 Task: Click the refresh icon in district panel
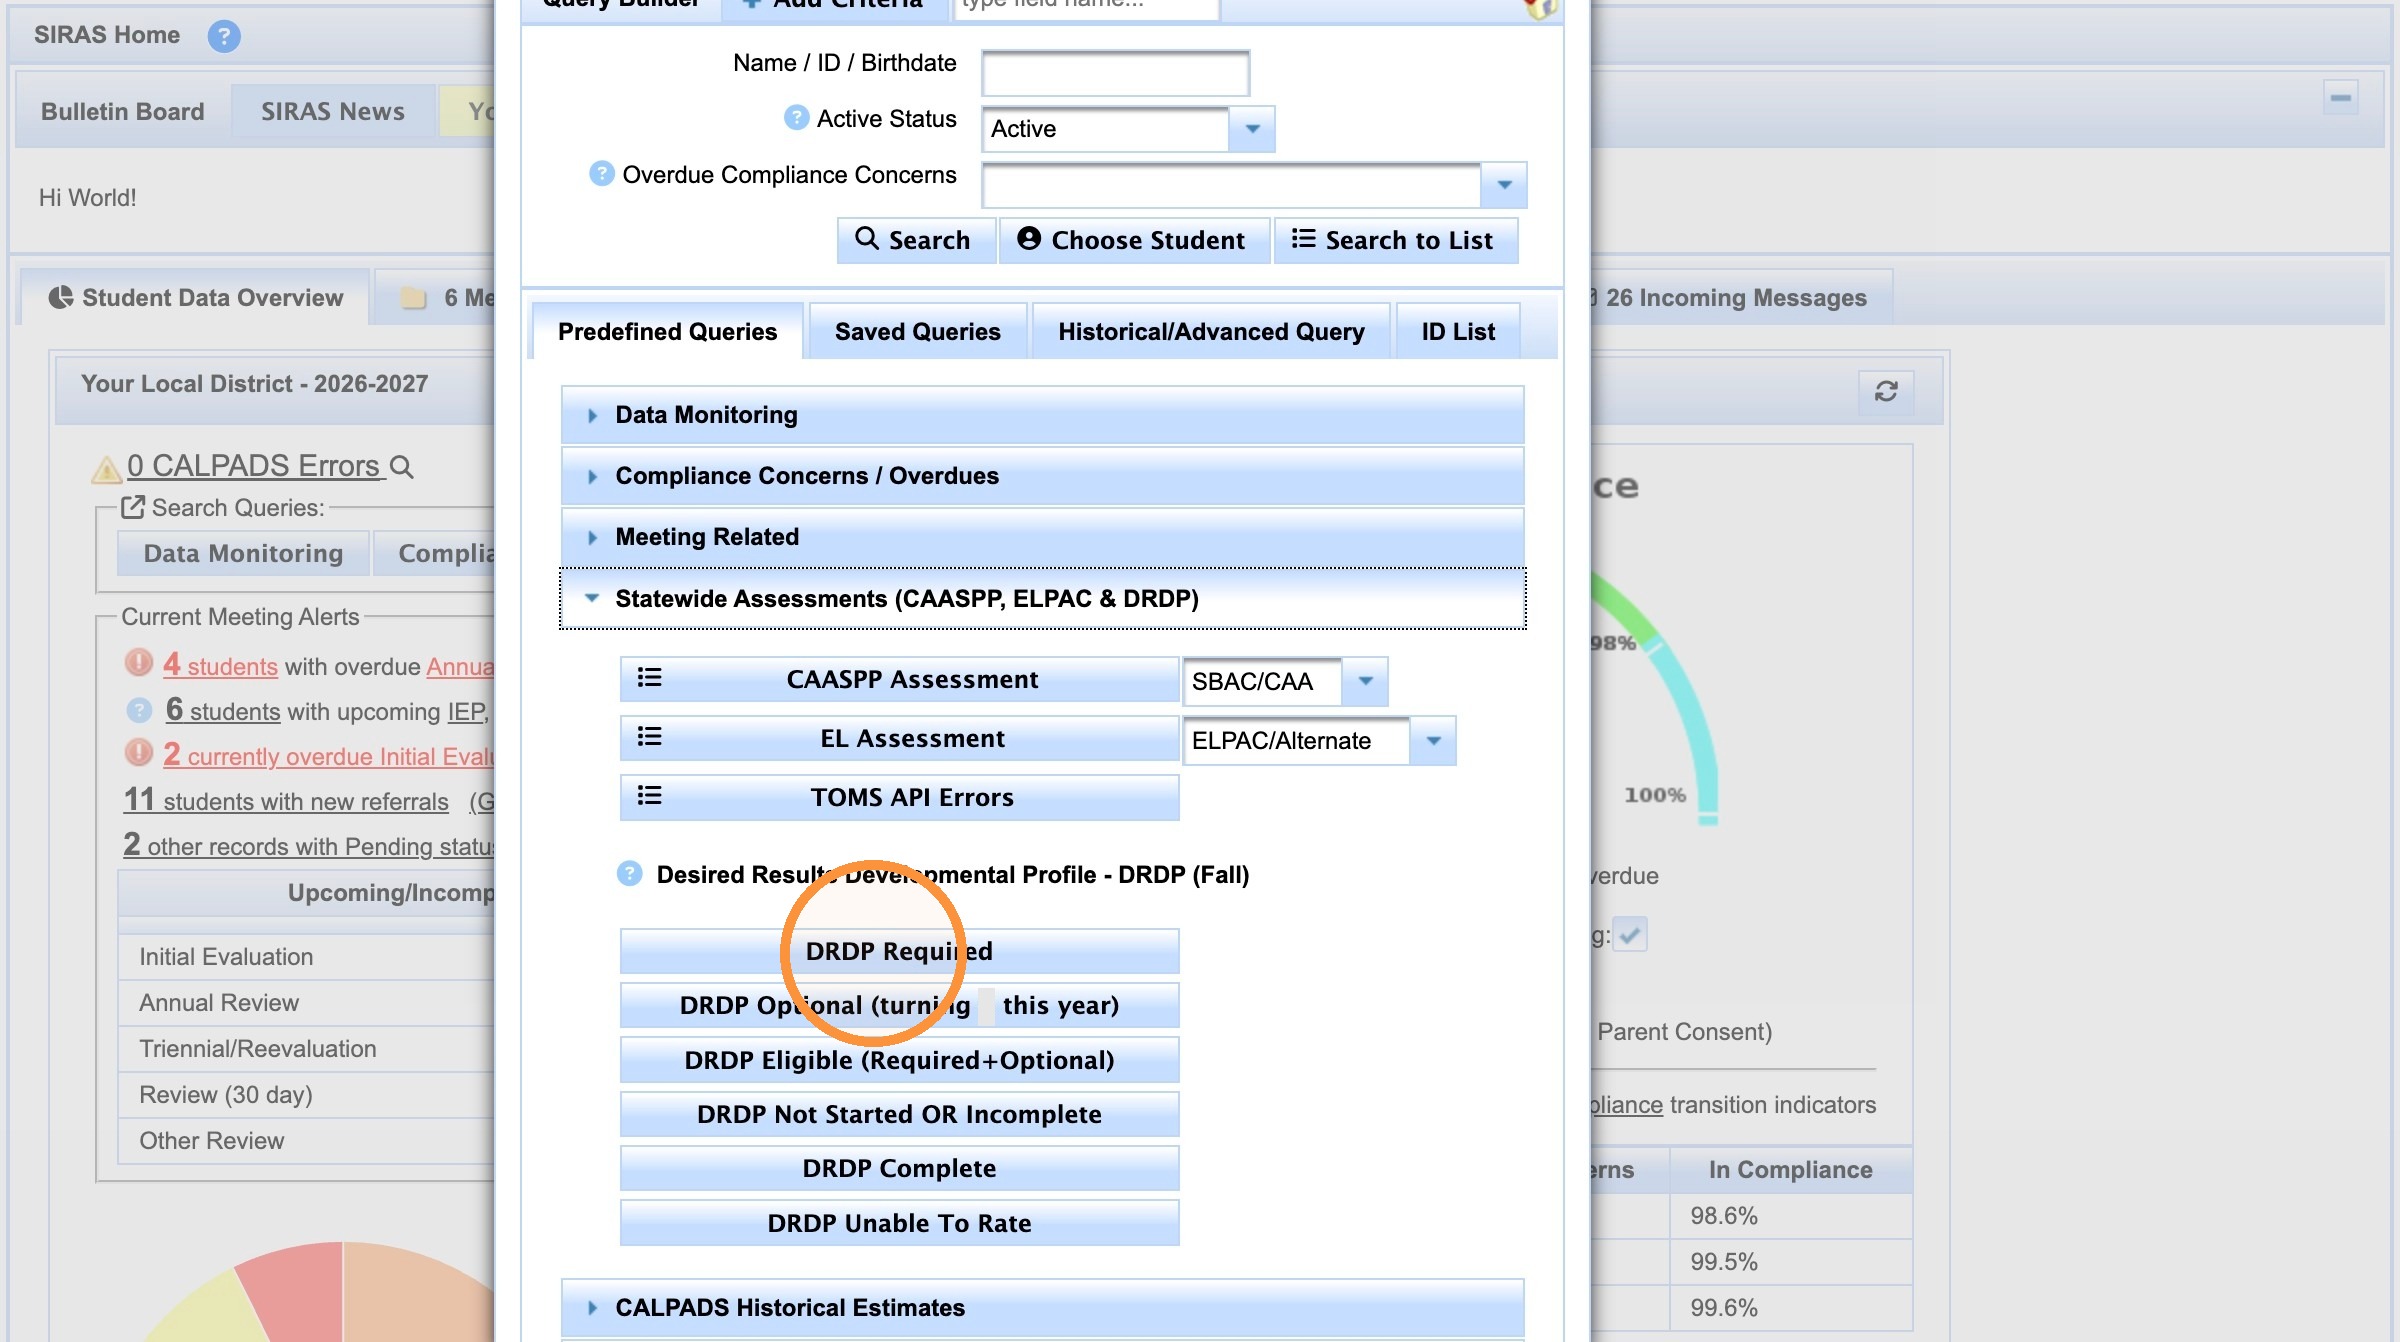click(x=1886, y=391)
